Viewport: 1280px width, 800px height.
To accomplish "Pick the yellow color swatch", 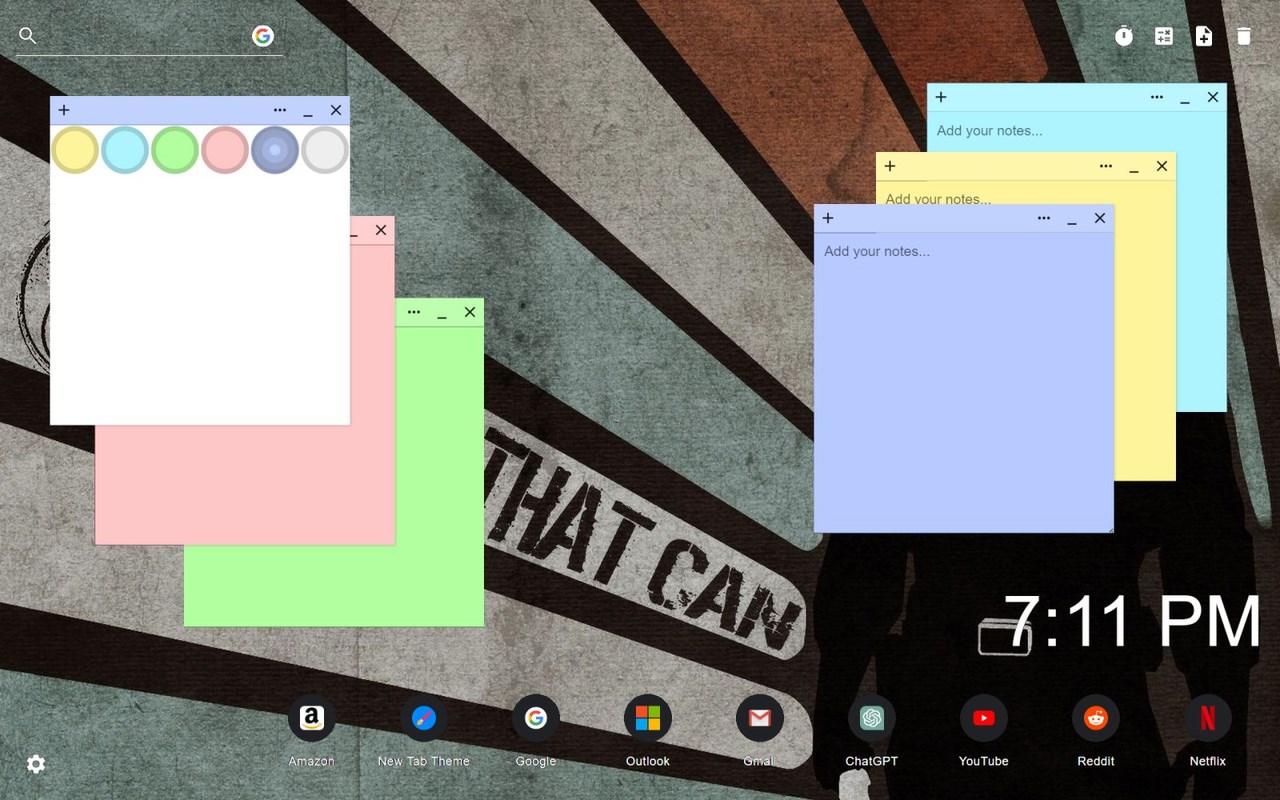I will click(x=75, y=150).
